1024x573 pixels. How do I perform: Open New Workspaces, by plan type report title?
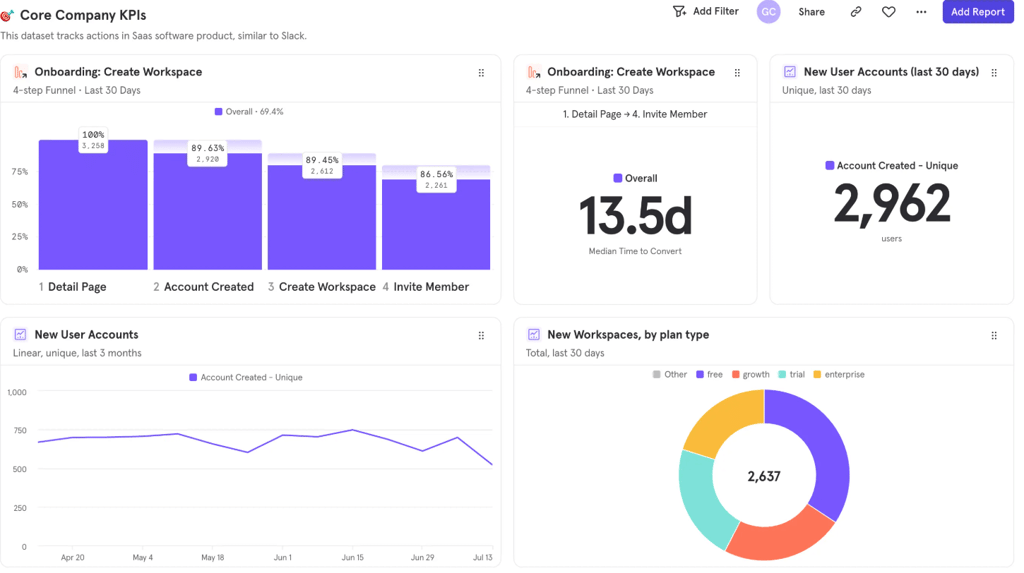[628, 335]
